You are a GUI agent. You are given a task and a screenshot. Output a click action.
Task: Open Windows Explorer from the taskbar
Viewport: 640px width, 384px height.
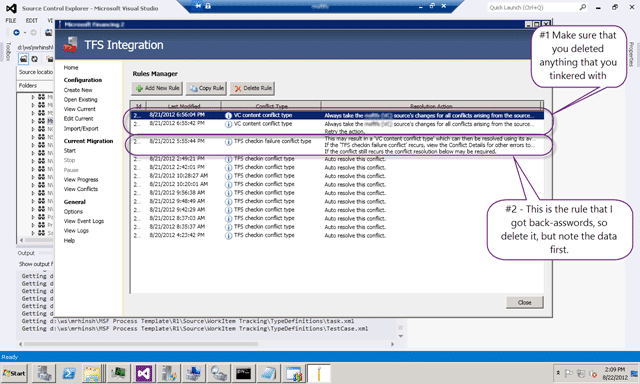92,373
